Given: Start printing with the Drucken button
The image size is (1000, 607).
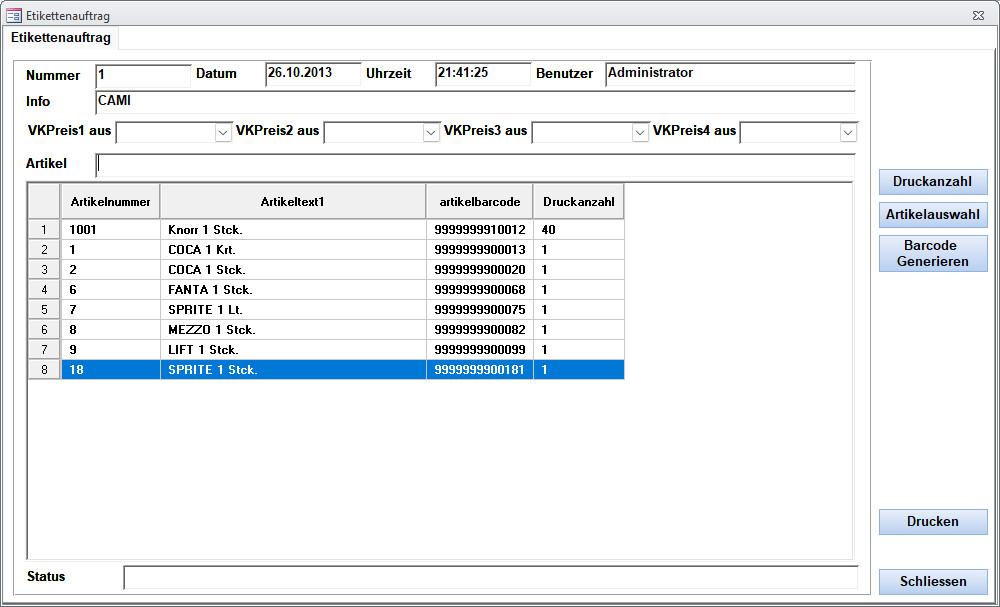Looking at the screenshot, I should point(932,522).
